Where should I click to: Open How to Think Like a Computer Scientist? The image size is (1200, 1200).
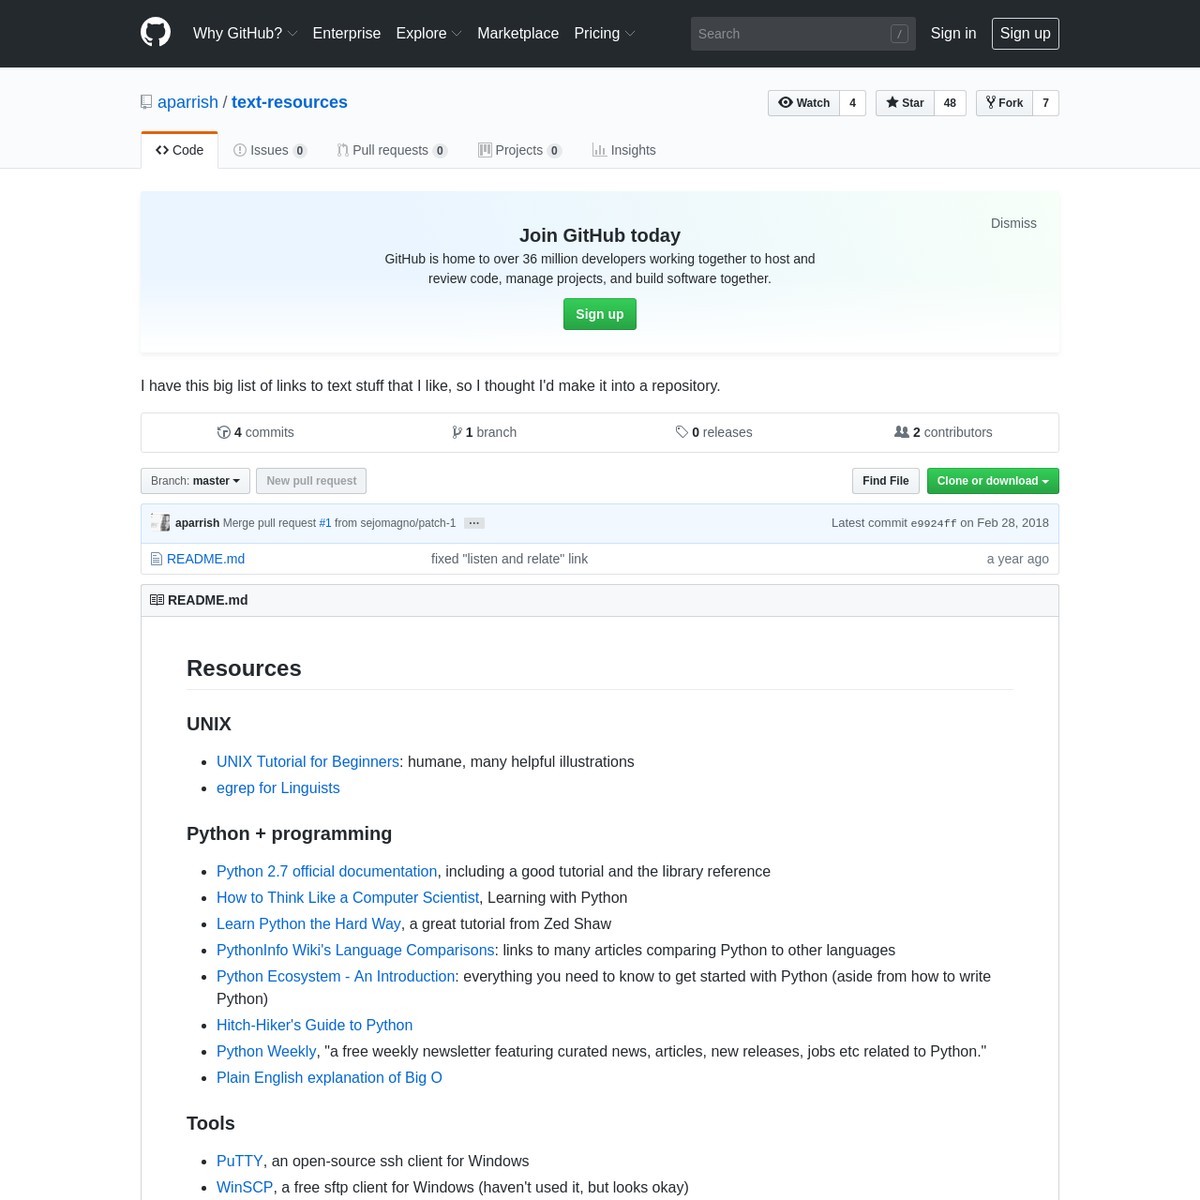[348, 898]
